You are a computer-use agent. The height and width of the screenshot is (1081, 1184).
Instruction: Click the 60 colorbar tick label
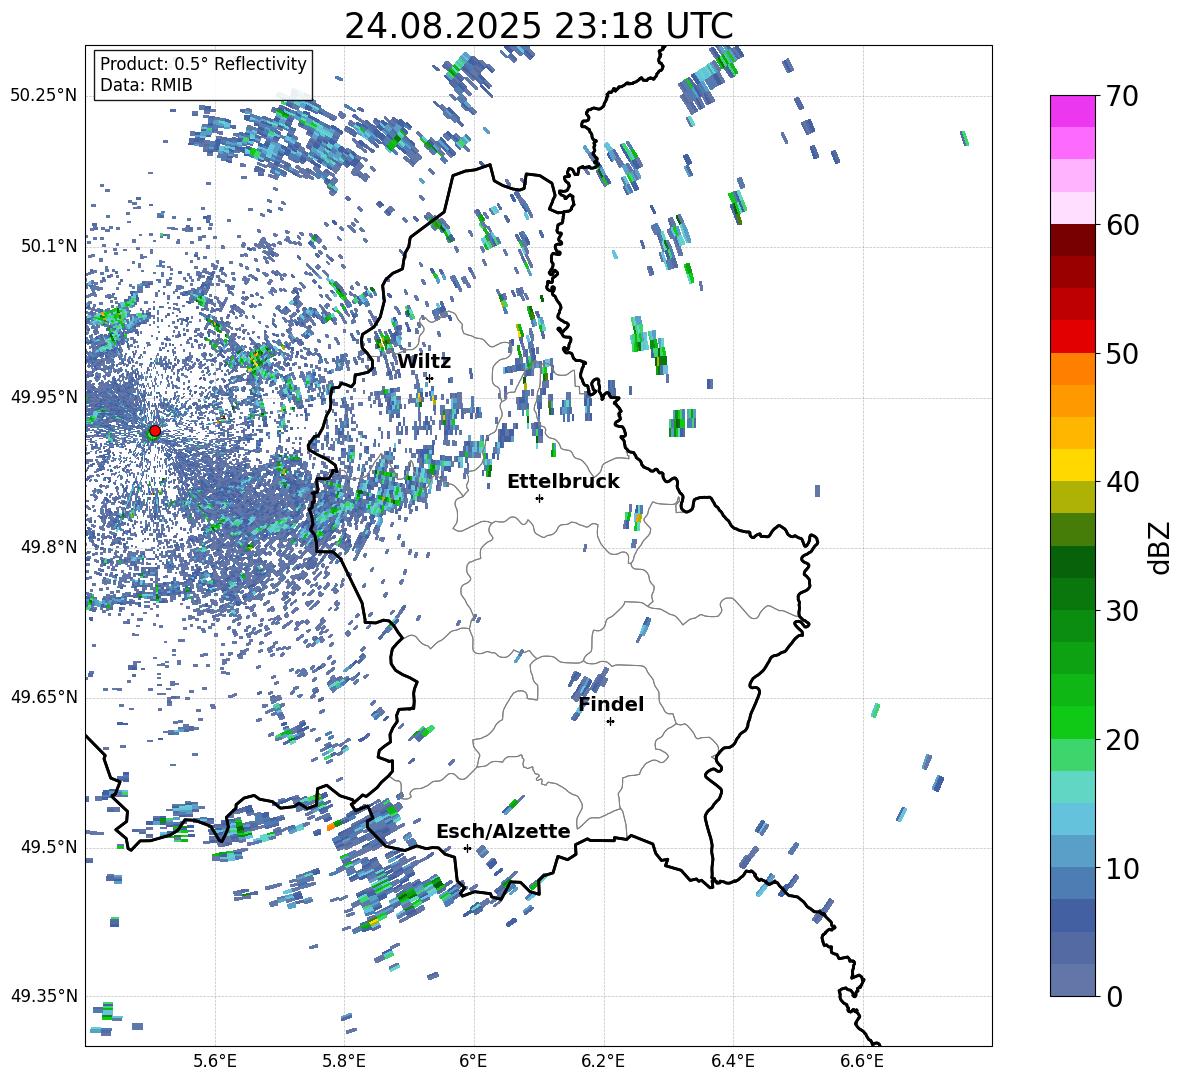click(1122, 225)
